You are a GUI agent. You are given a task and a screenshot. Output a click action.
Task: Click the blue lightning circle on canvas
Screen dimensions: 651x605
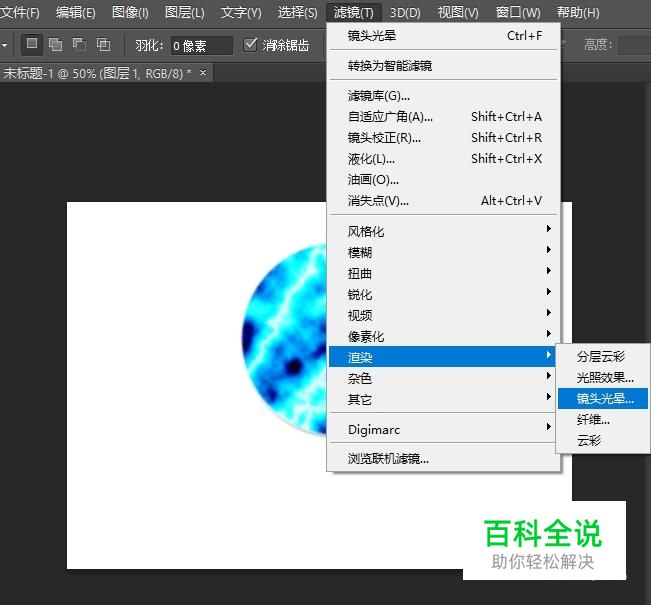pos(285,340)
